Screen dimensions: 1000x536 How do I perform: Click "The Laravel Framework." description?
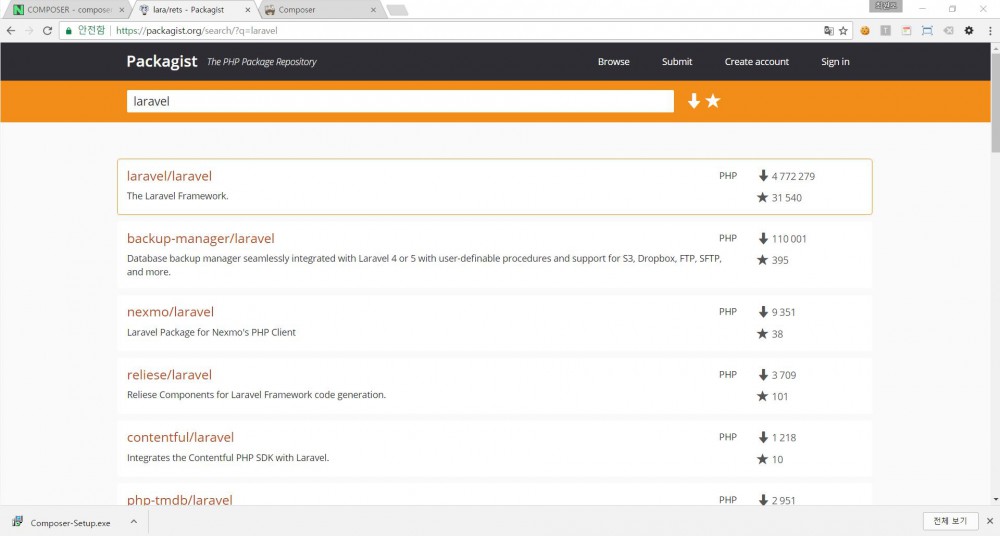(x=177, y=196)
